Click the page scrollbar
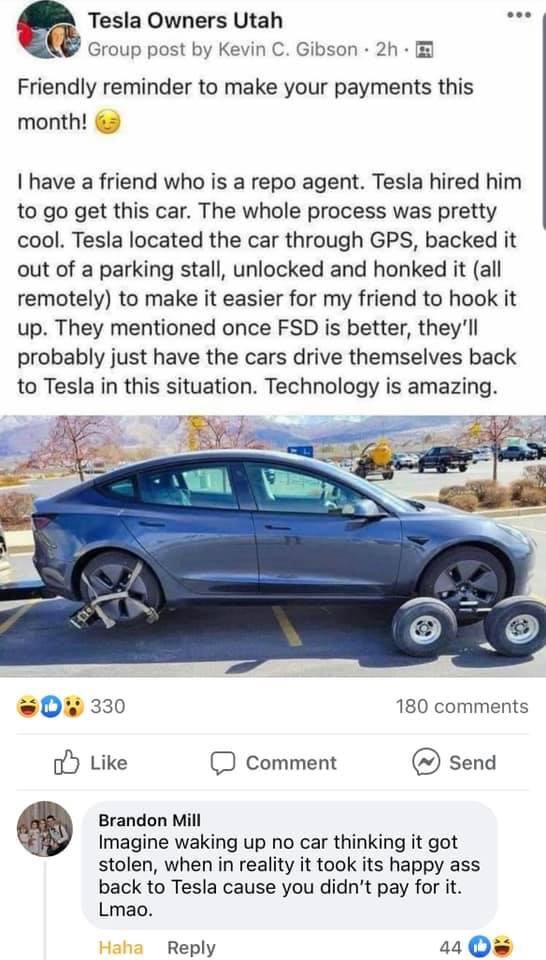The width and height of the screenshot is (546, 960). [543, 114]
